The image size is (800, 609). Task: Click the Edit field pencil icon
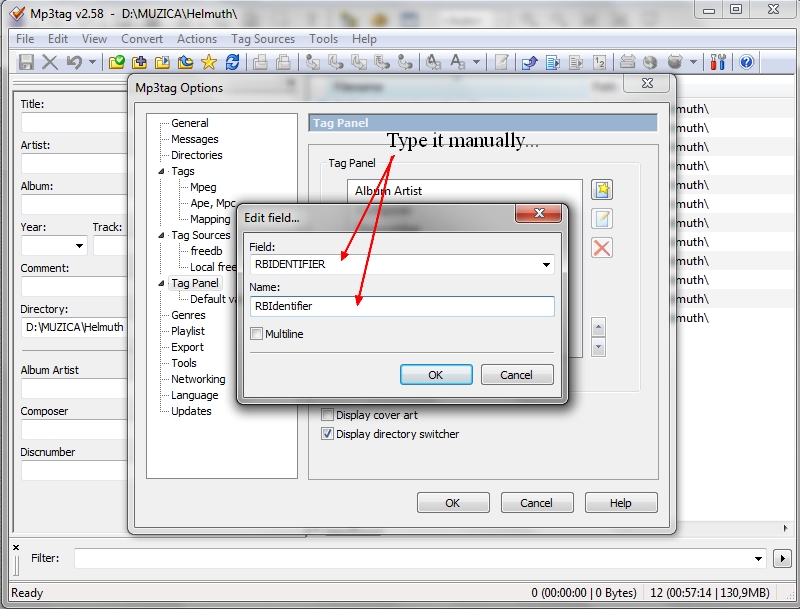coord(602,219)
